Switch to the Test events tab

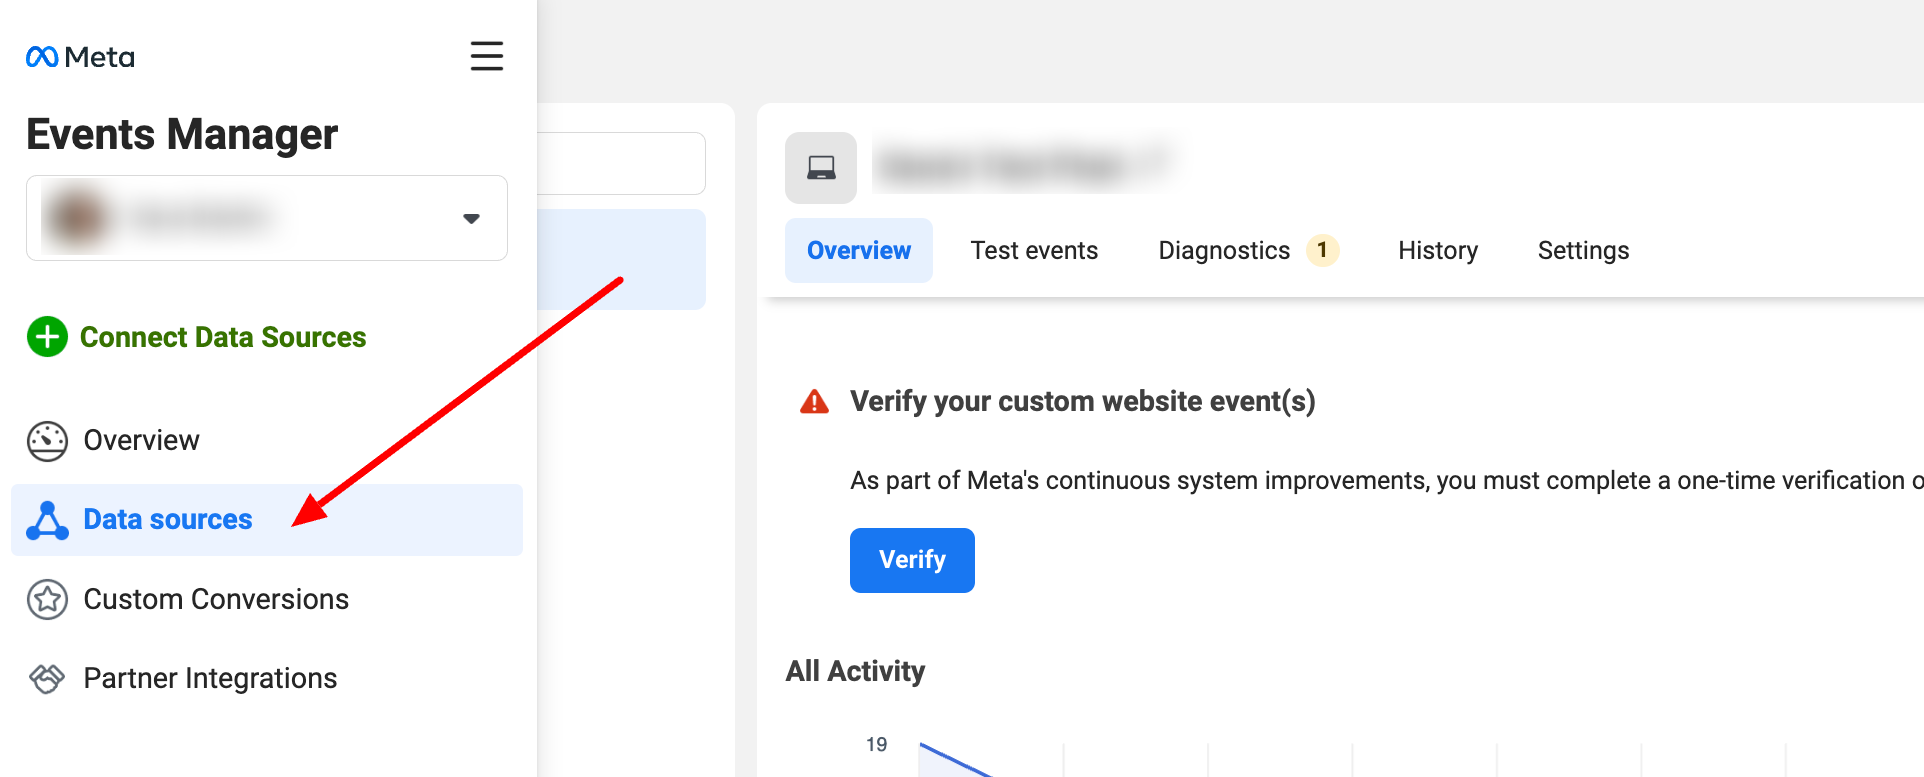1034,251
